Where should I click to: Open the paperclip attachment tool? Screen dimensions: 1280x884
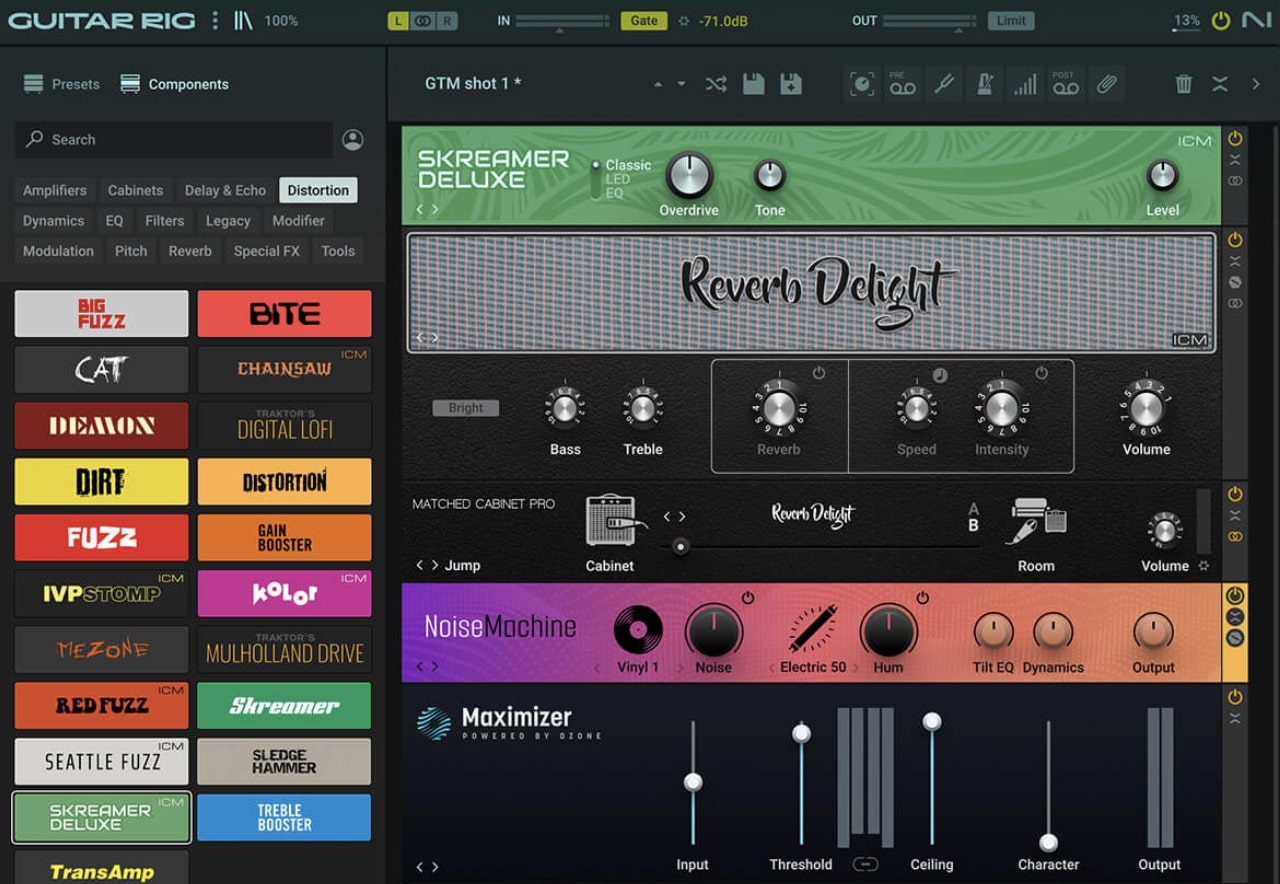point(1106,84)
